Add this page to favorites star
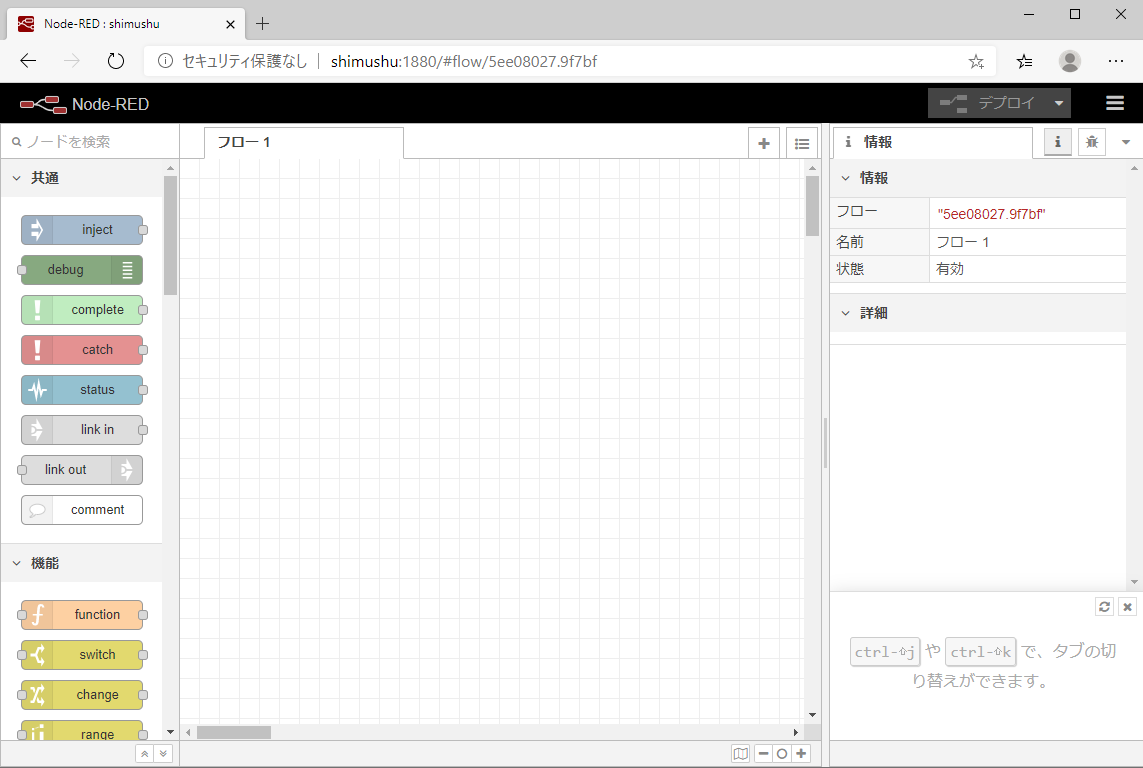1143x768 pixels. point(976,62)
